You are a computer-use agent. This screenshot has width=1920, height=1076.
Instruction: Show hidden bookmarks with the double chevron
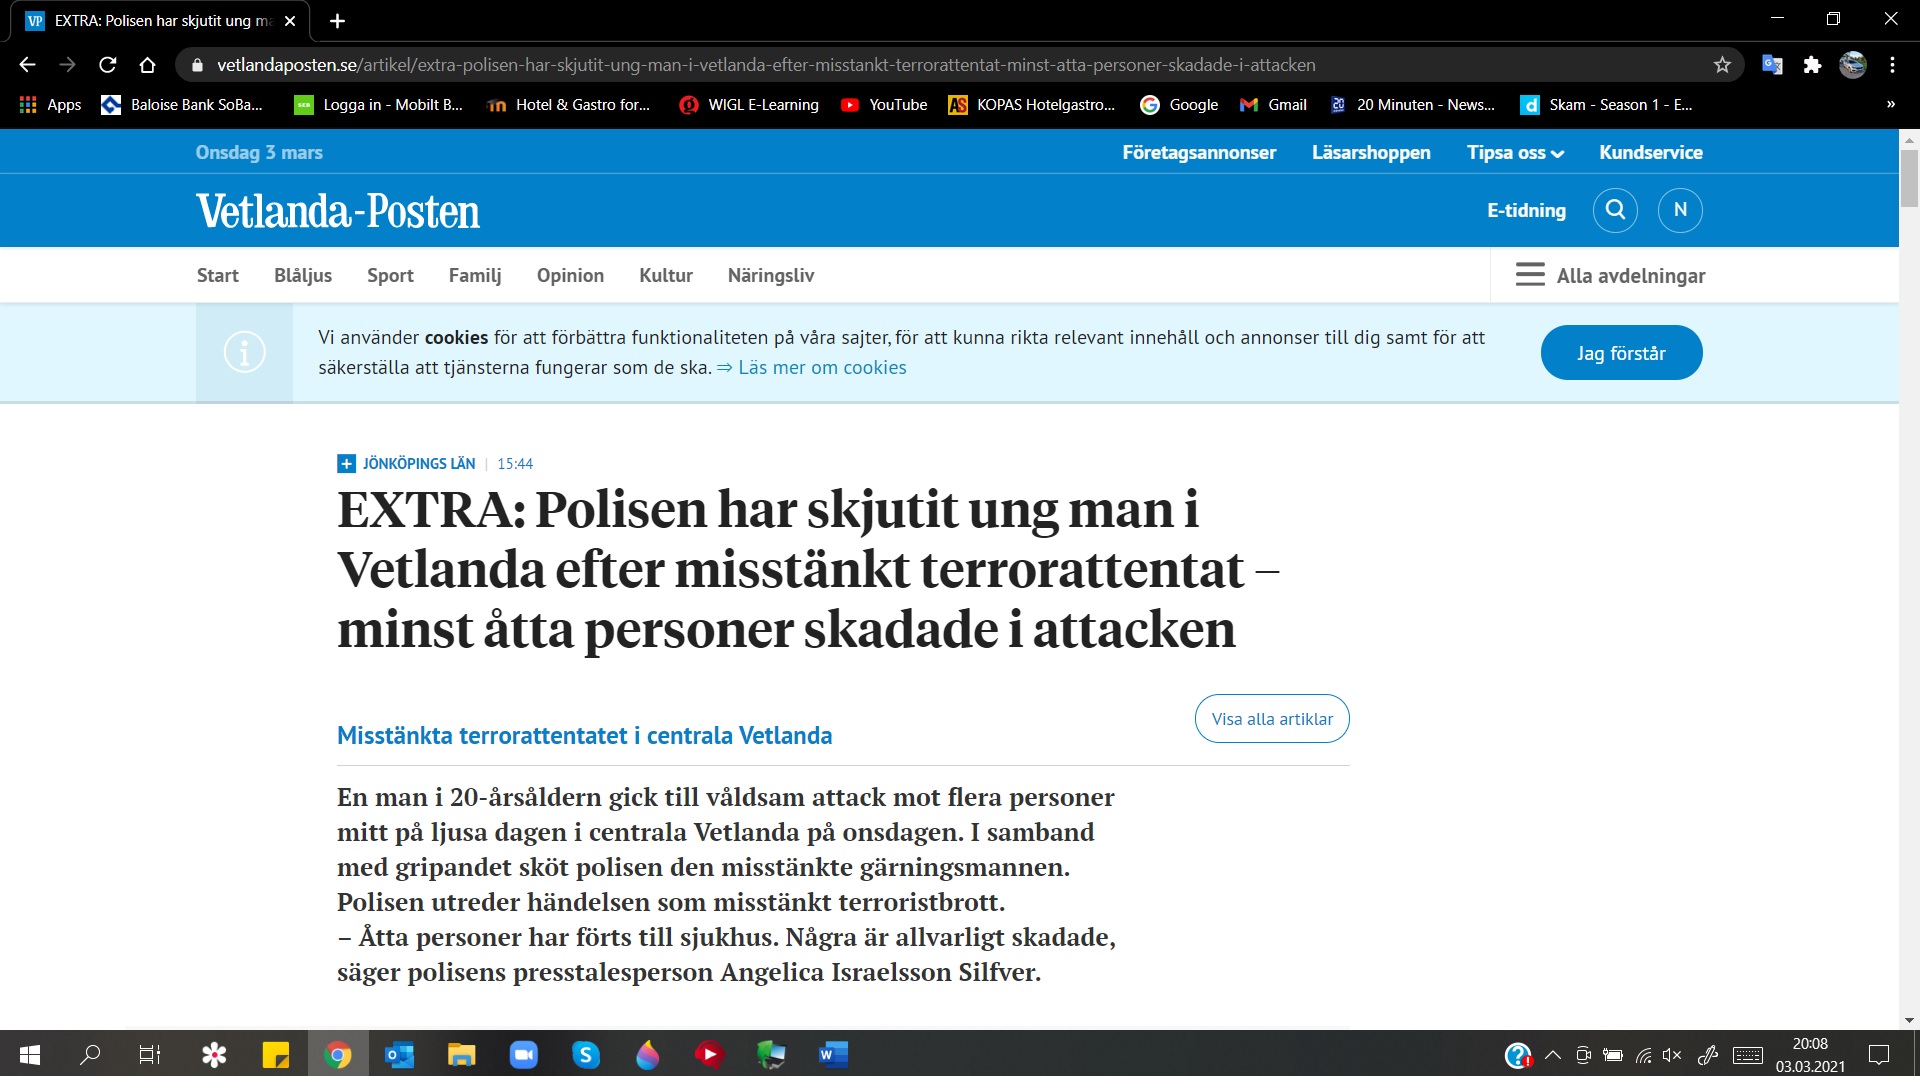pos(1890,104)
